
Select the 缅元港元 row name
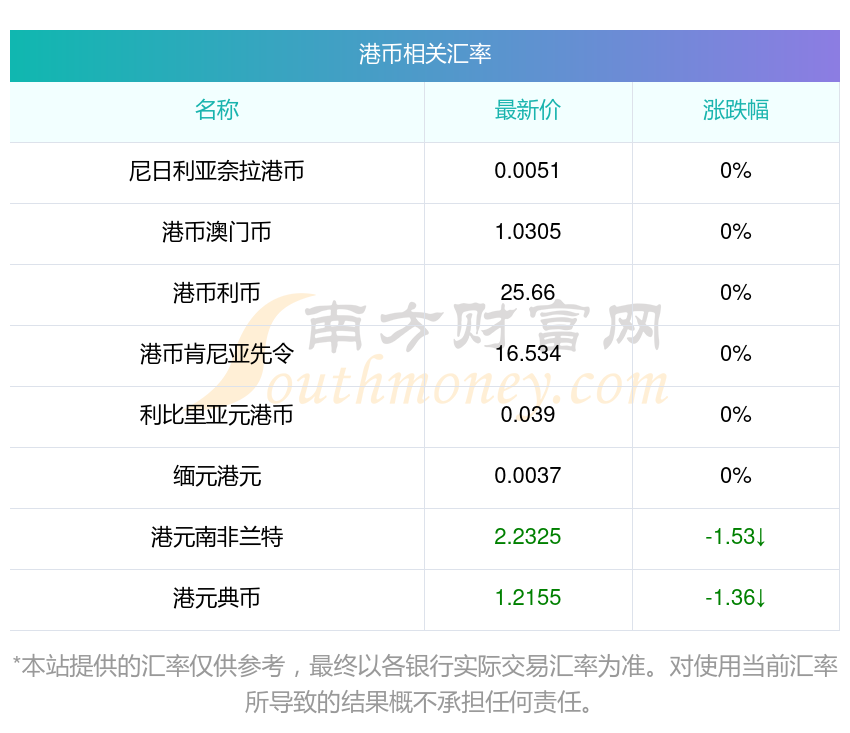click(x=217, y=476)
